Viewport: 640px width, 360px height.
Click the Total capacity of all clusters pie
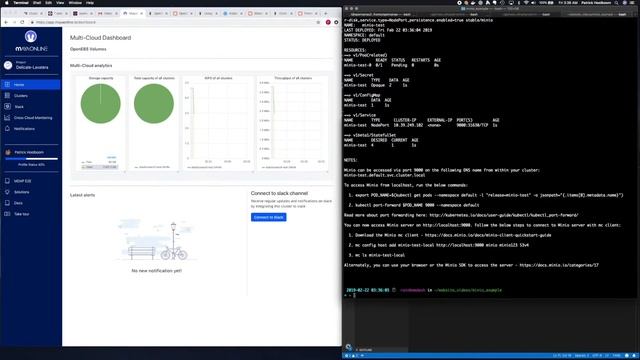153,104
